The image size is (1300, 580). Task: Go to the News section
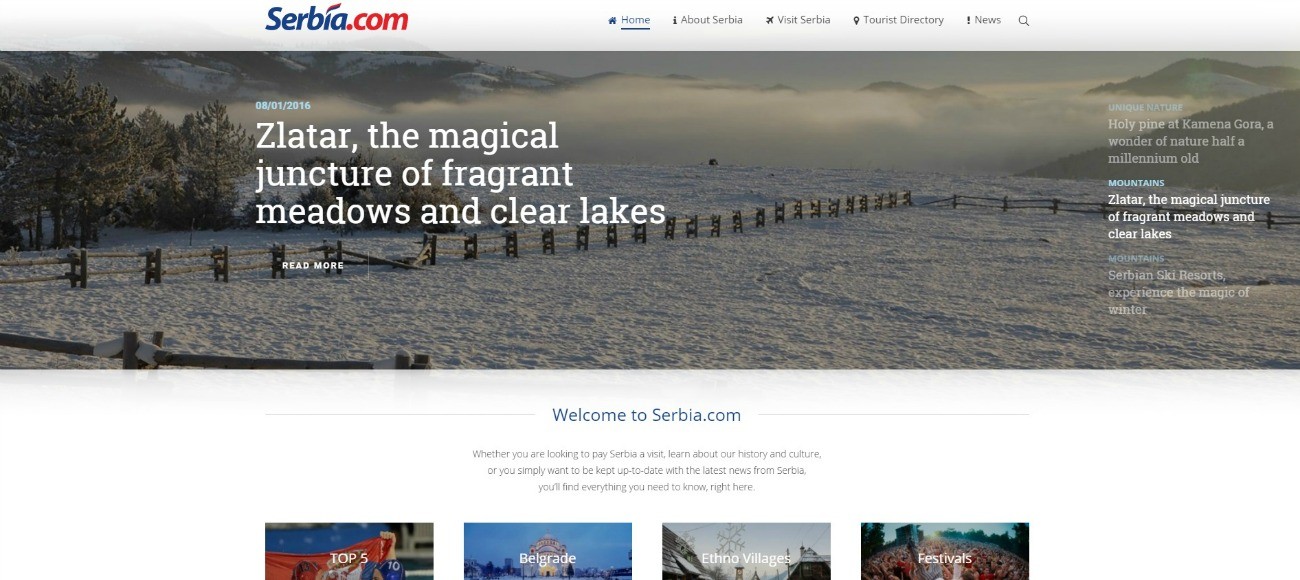click(x=987, y=20)
